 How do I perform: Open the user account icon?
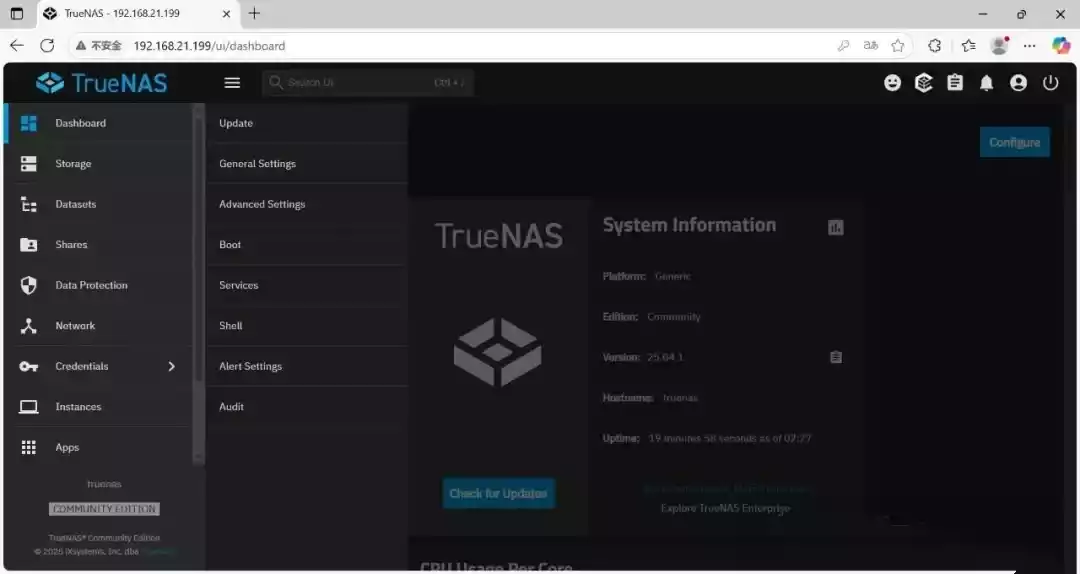point(1019,83)
